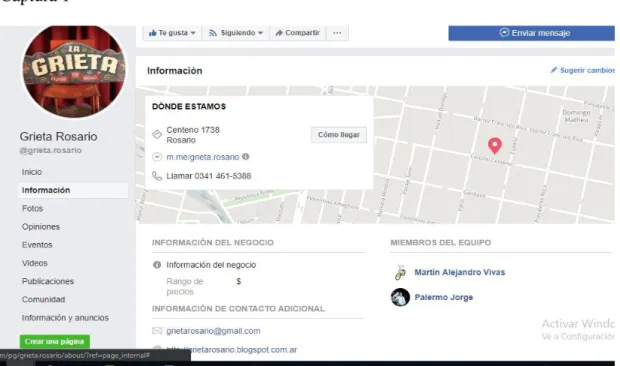Click the Compartir share button
This screenshot has height=366, width=620.
click(297, 33)
